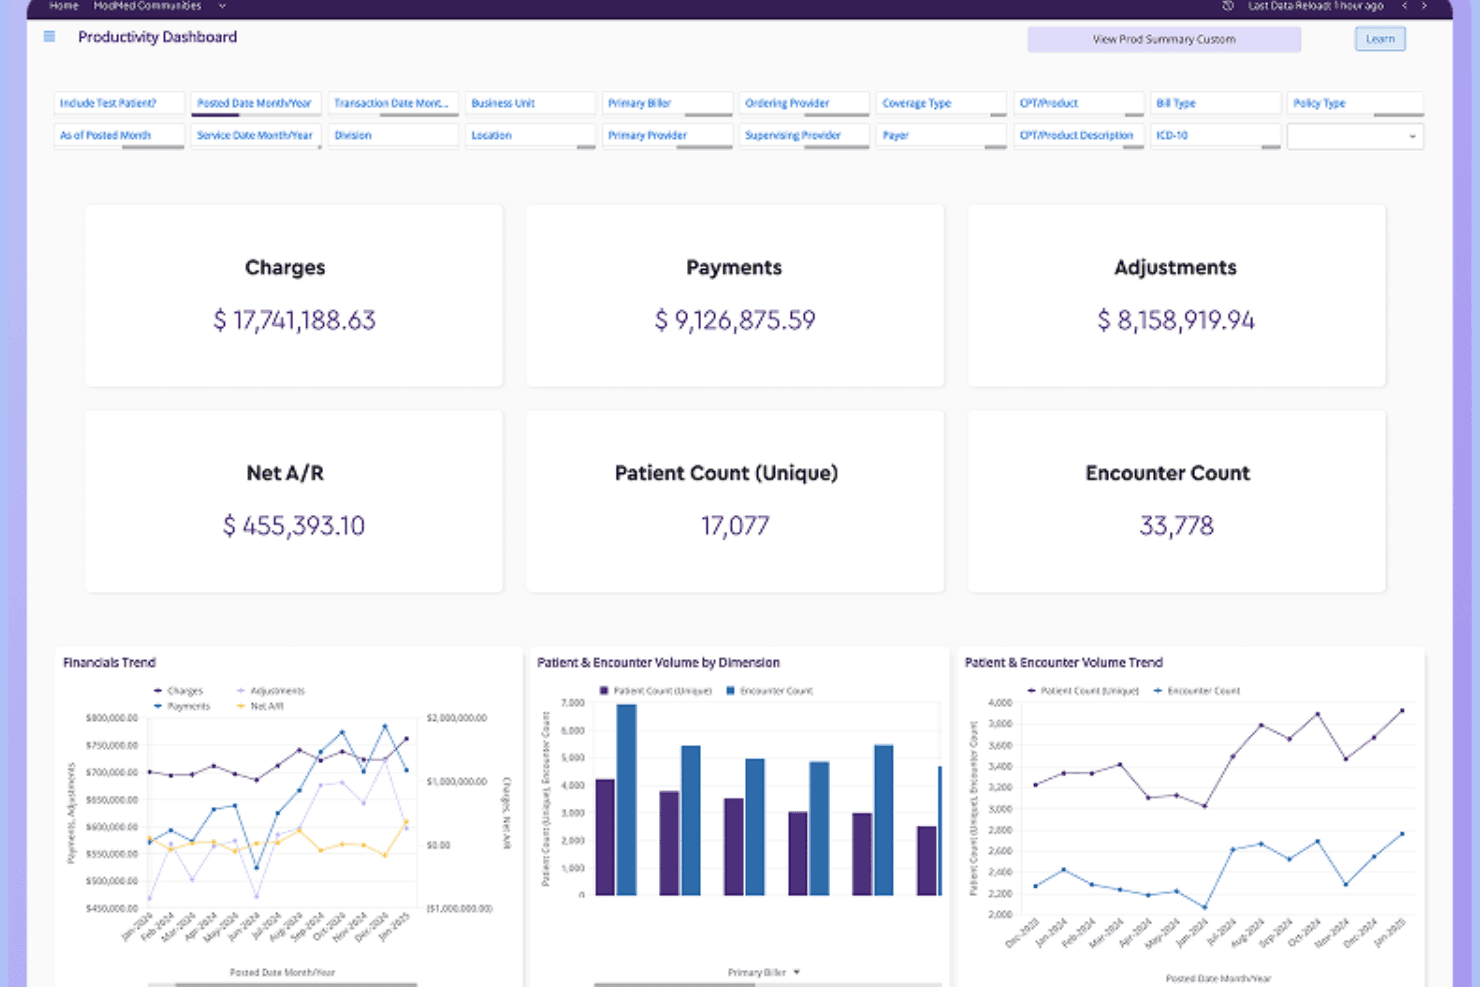Click the Patient & Encounter Volume by Dimension title
This screenshot has height=987, width=1480.
click(x=658, y=662)
